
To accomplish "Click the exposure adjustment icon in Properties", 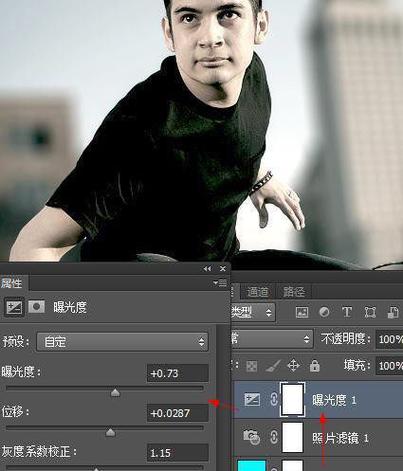I will pyautogui.click(x=14, y=307).
